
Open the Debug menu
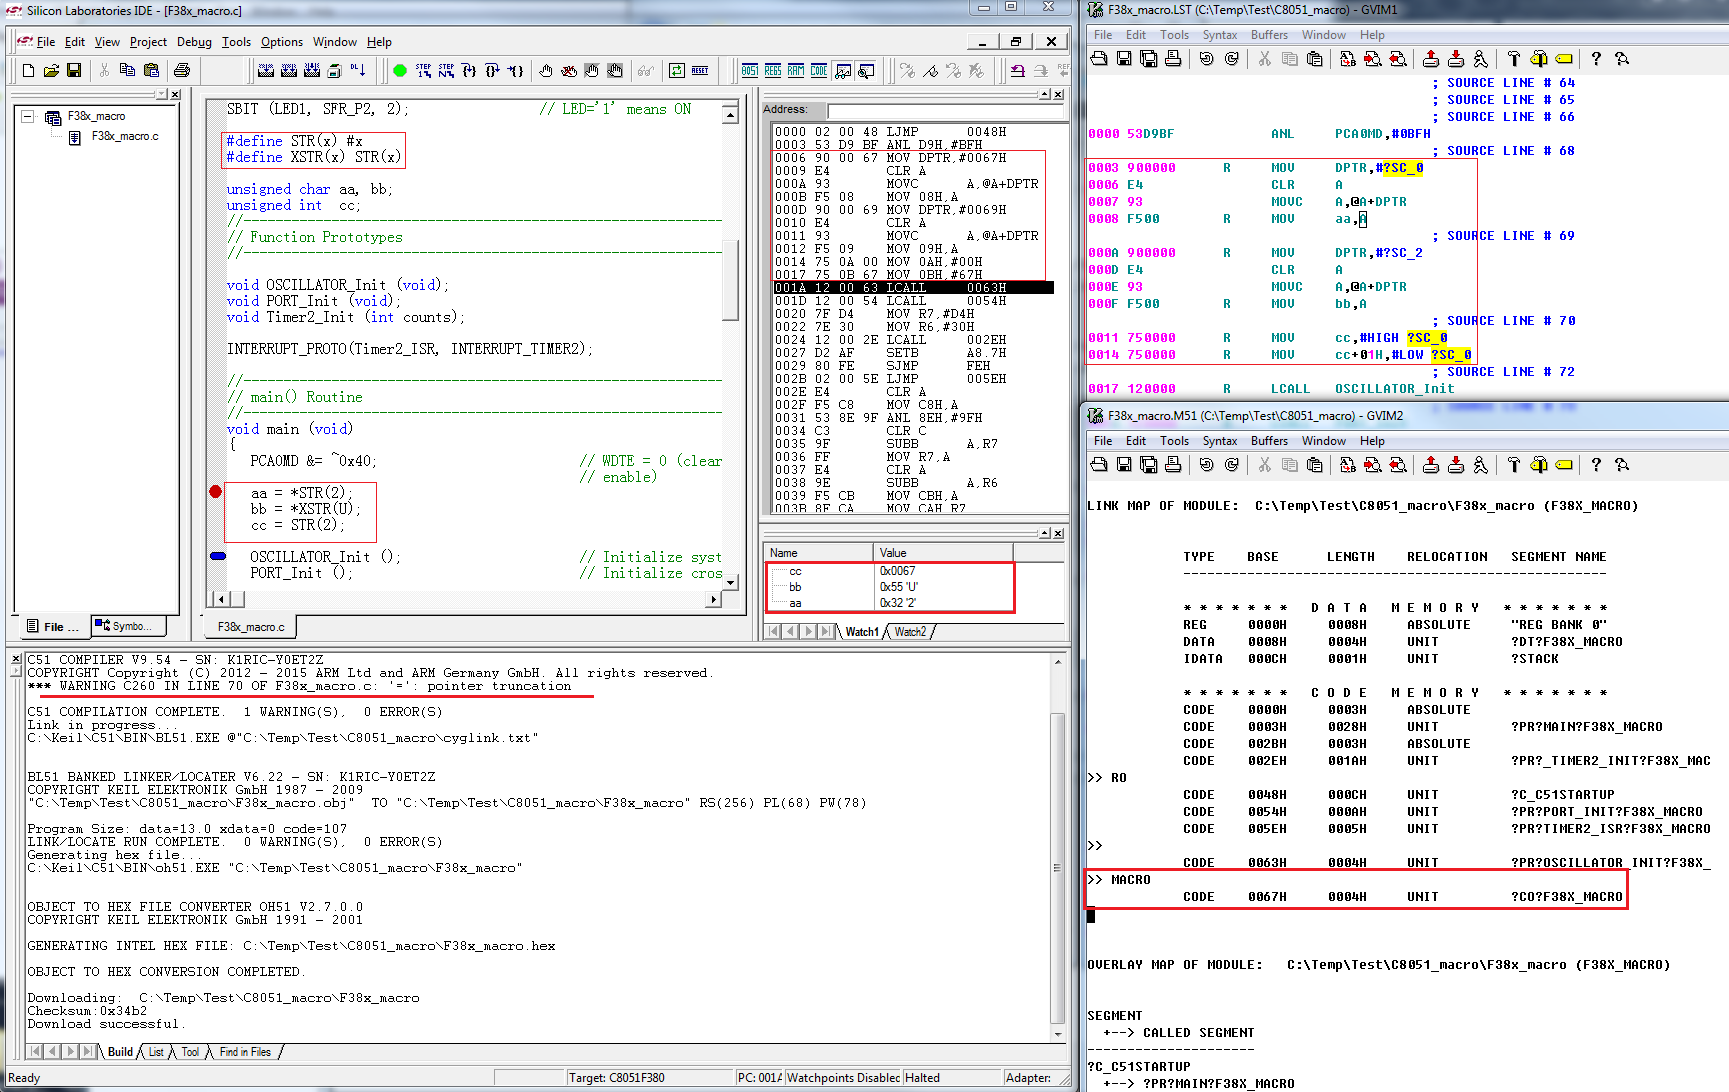[194, 42]
